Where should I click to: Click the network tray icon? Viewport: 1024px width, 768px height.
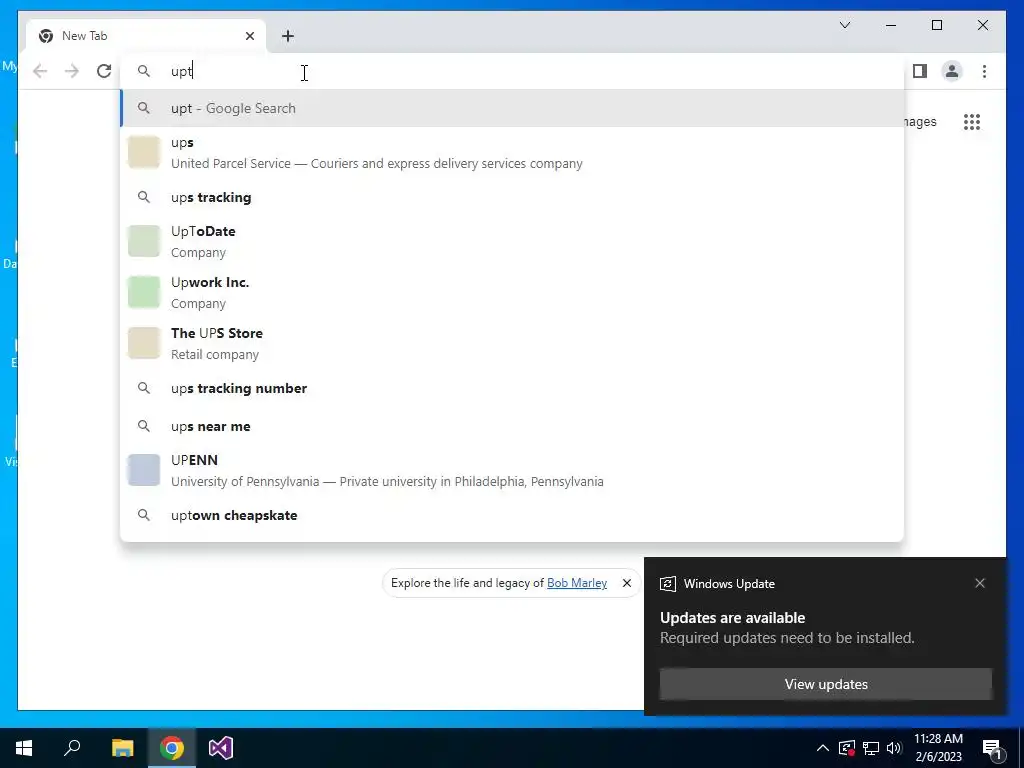[871, 748]
